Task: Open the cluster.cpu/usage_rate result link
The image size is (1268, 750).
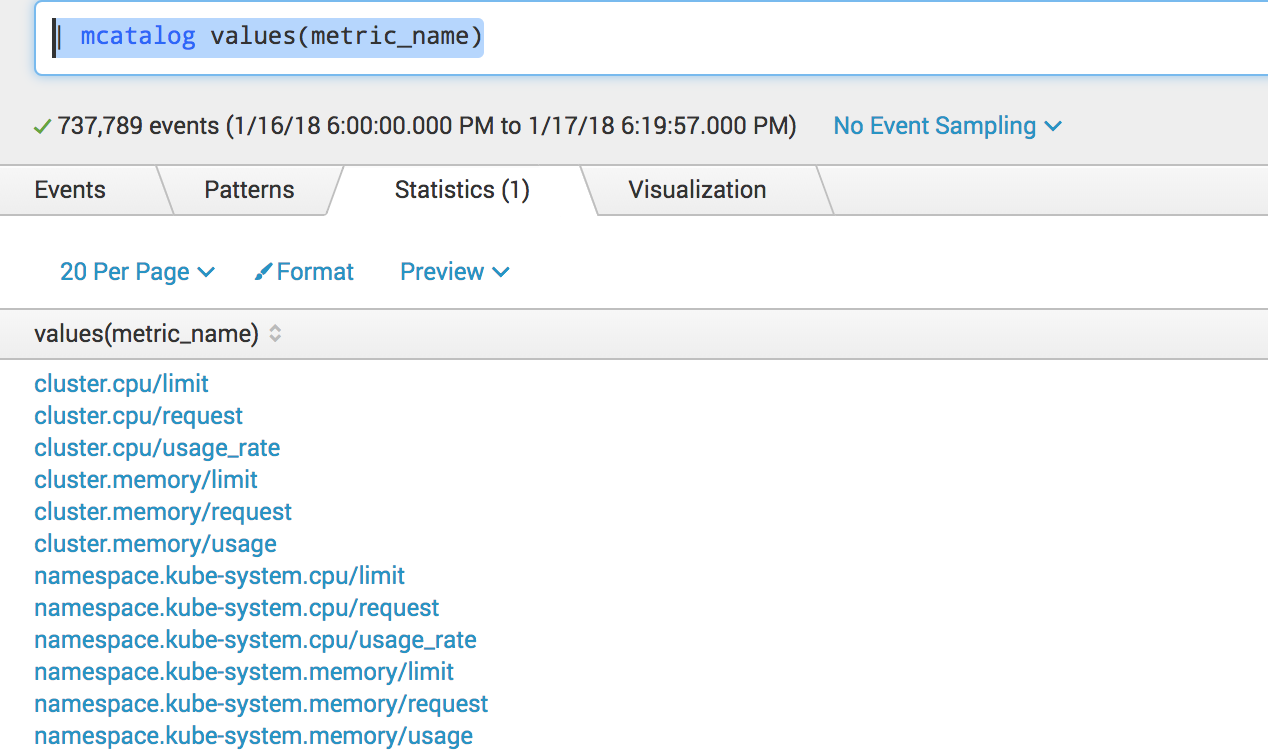Action: tap(157, 448)
